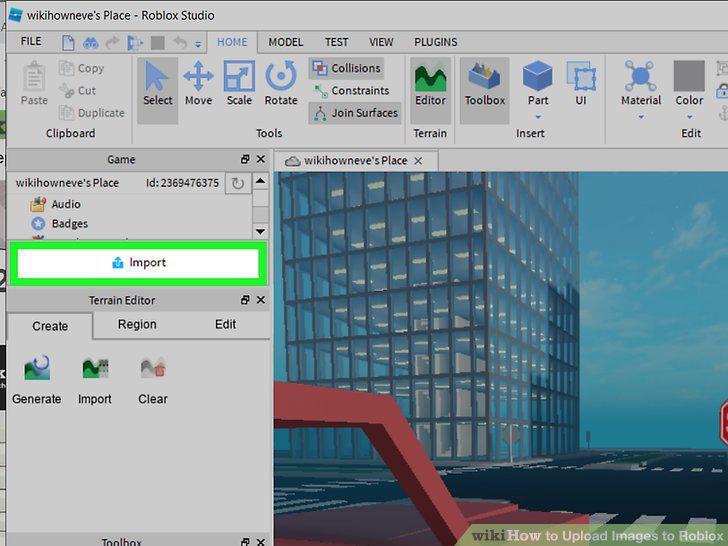
Task: Open the Audio asset folder
Action: click(55, 204)
